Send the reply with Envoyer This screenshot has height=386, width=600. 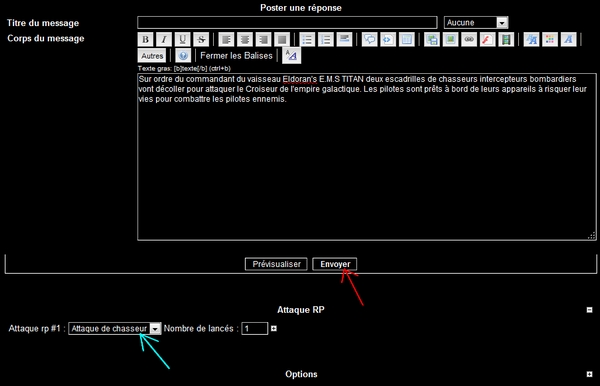[335, 264]
